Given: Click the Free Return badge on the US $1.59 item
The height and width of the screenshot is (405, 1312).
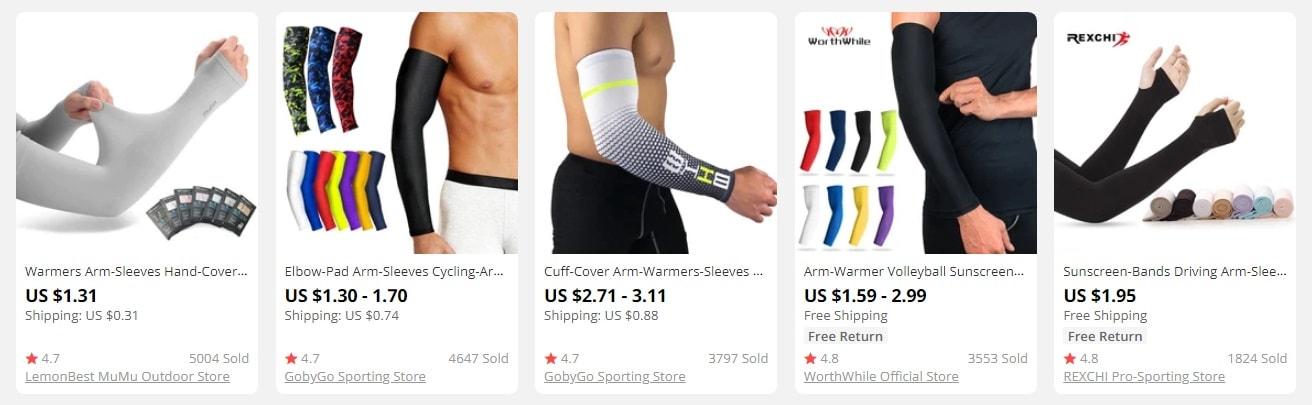Looking at the screenshot, I should coord(845,337).
